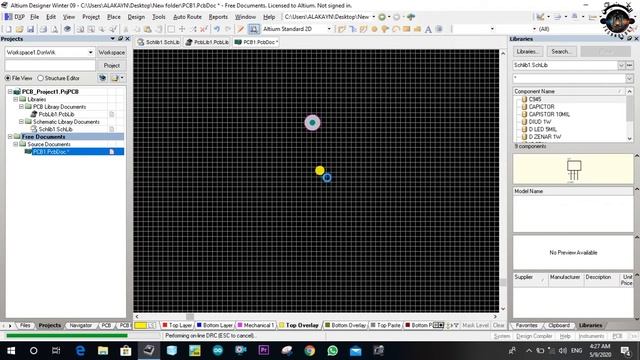Viewport: 640px width, 360px height.
Task: Select the Place Via tool icon
Action: pos(385,29)
